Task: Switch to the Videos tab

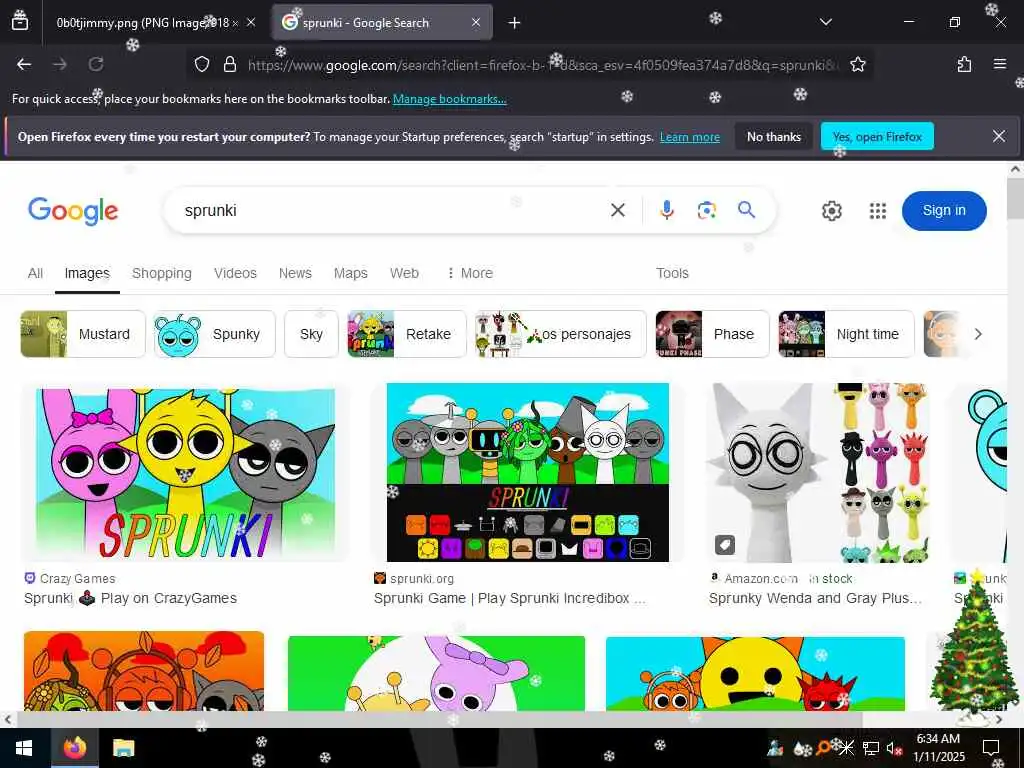Action: 235,273
